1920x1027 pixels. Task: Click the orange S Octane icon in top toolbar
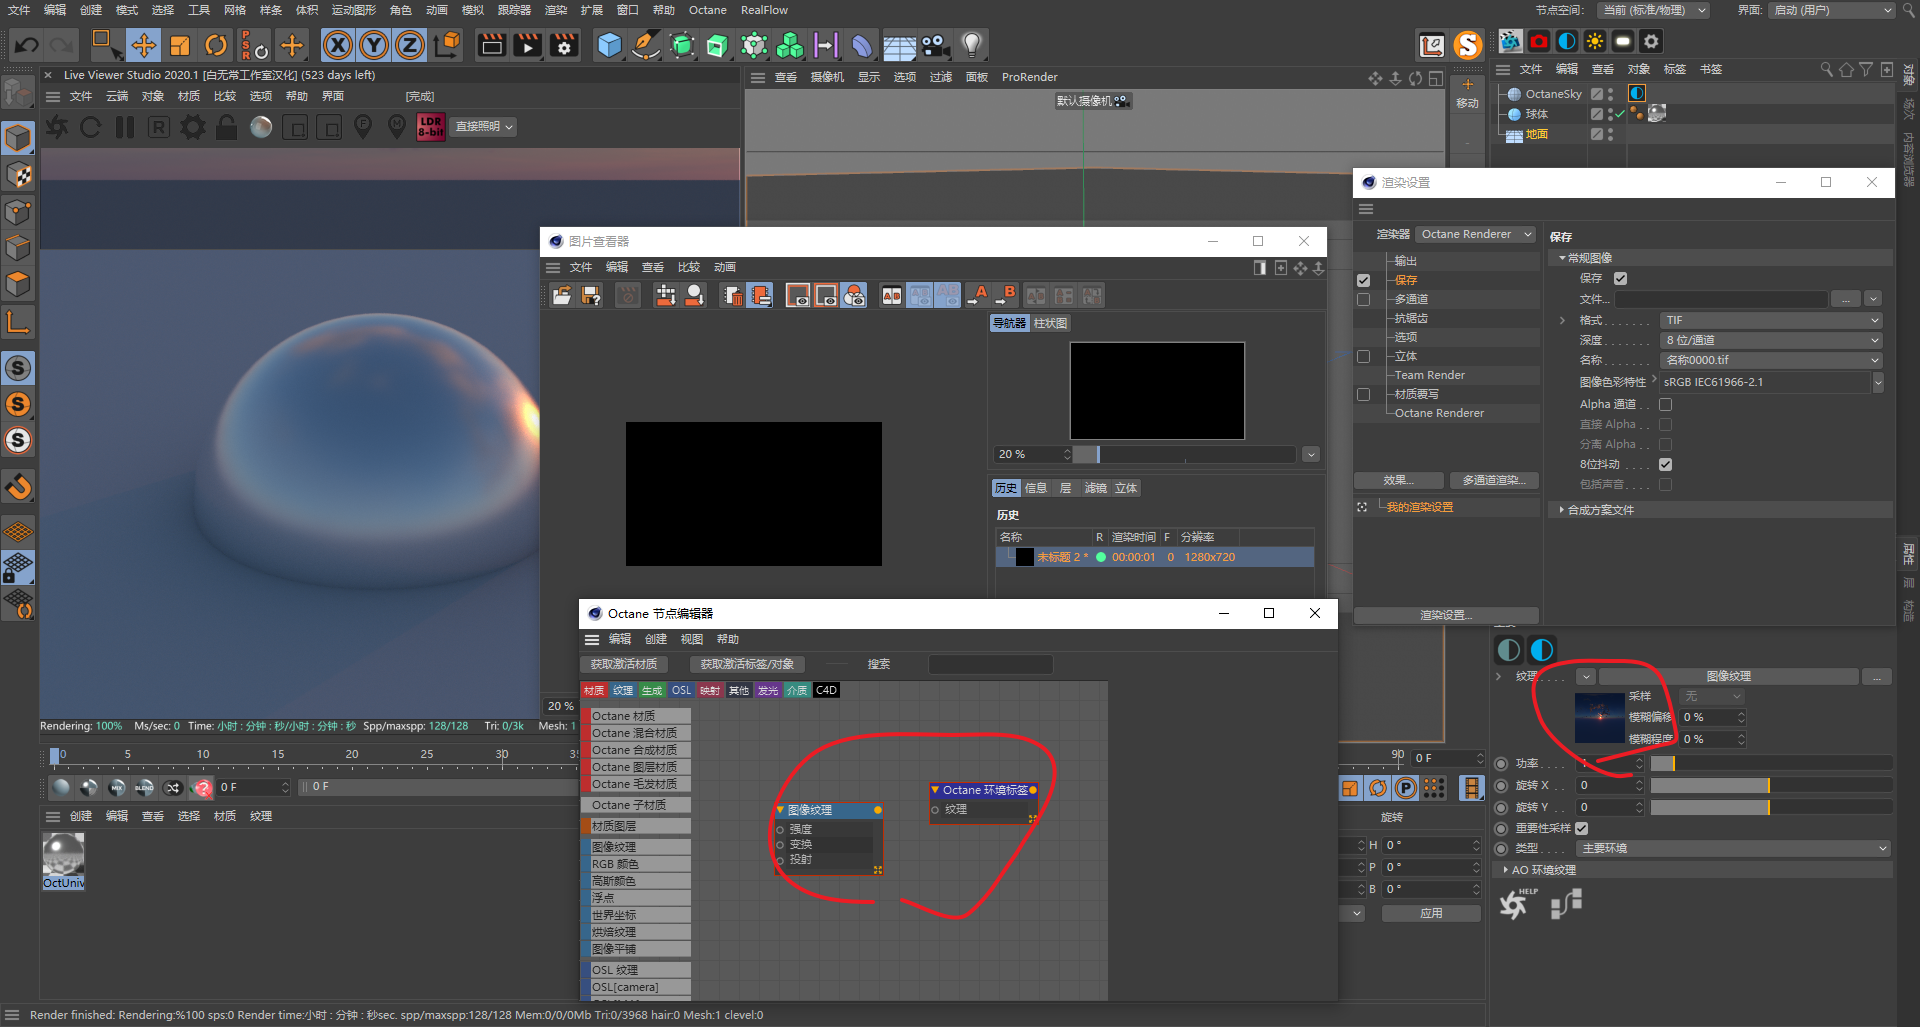pyautogui.click(x=1467, y=45)
